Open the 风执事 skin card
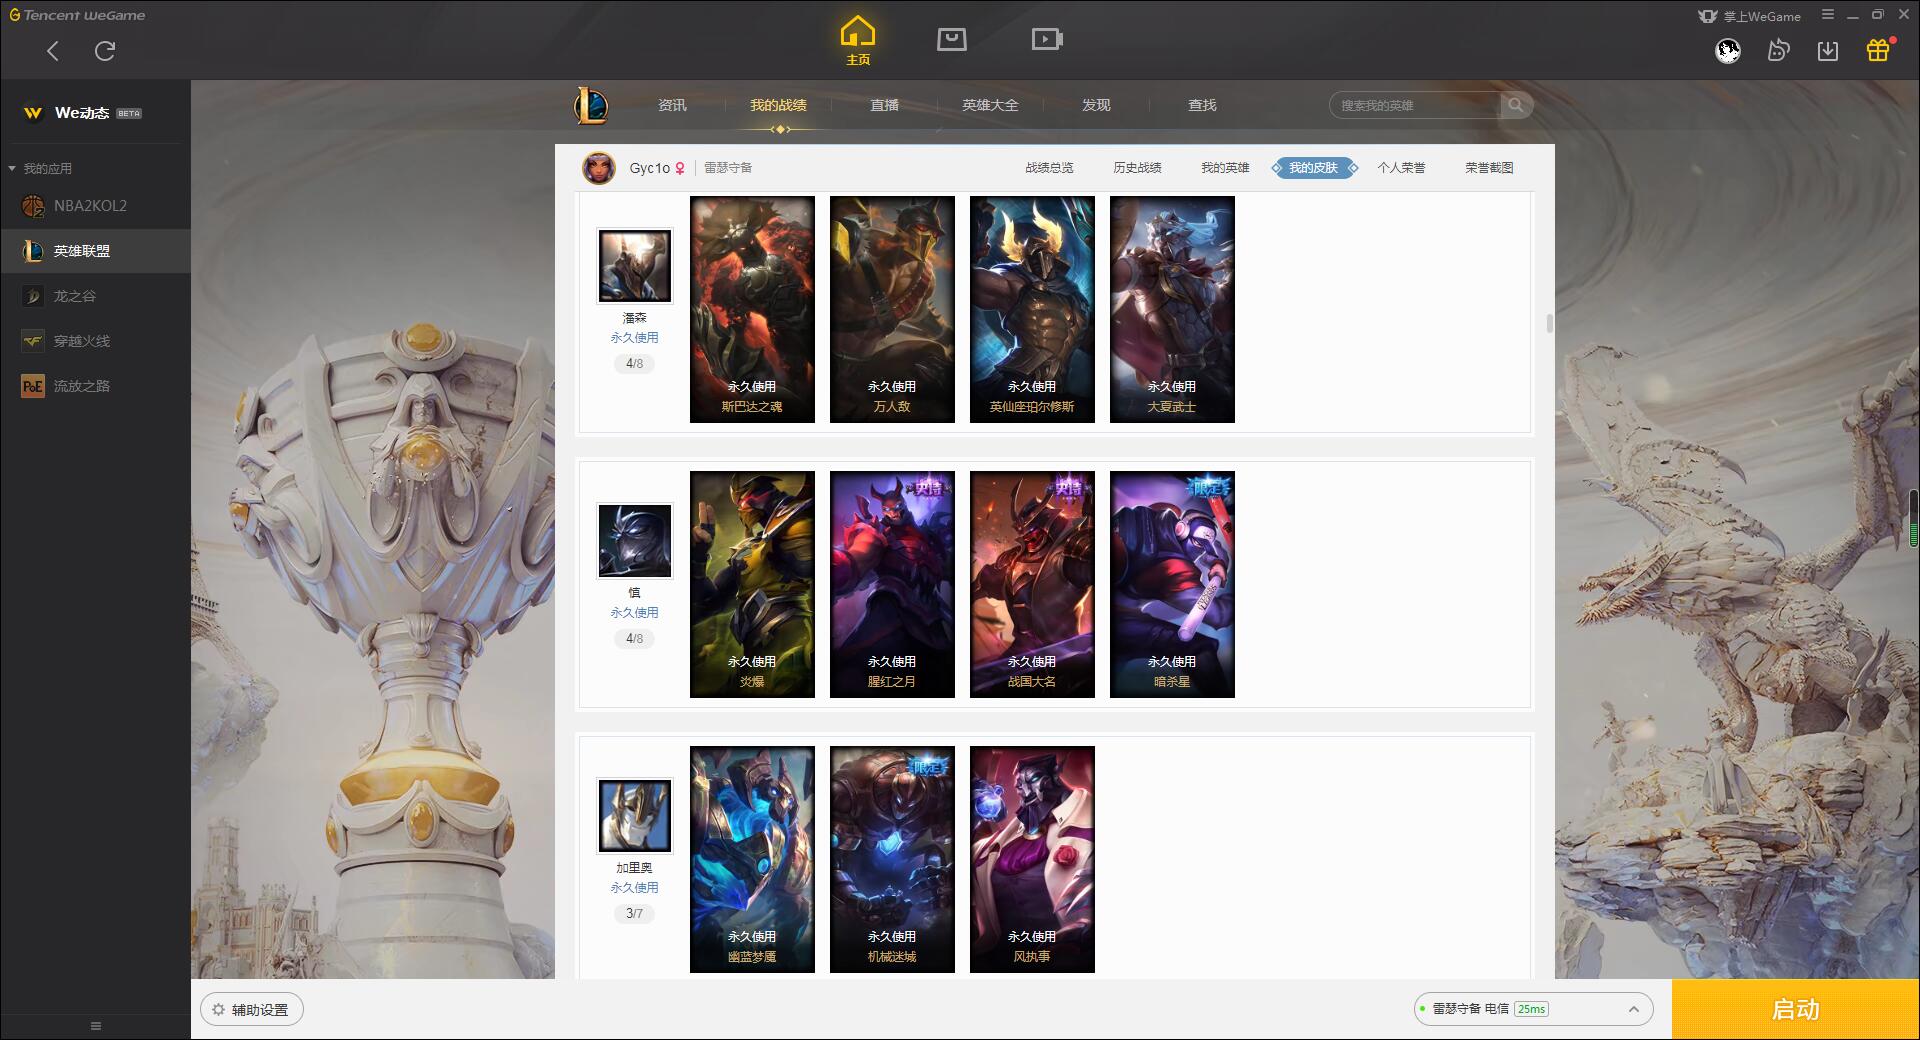Screen dimensions: 1920x1040 coord(1032,859)
